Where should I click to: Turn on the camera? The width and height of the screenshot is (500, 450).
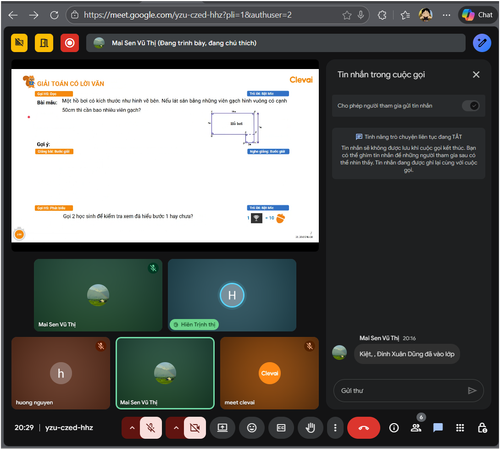tap(195, 428)
